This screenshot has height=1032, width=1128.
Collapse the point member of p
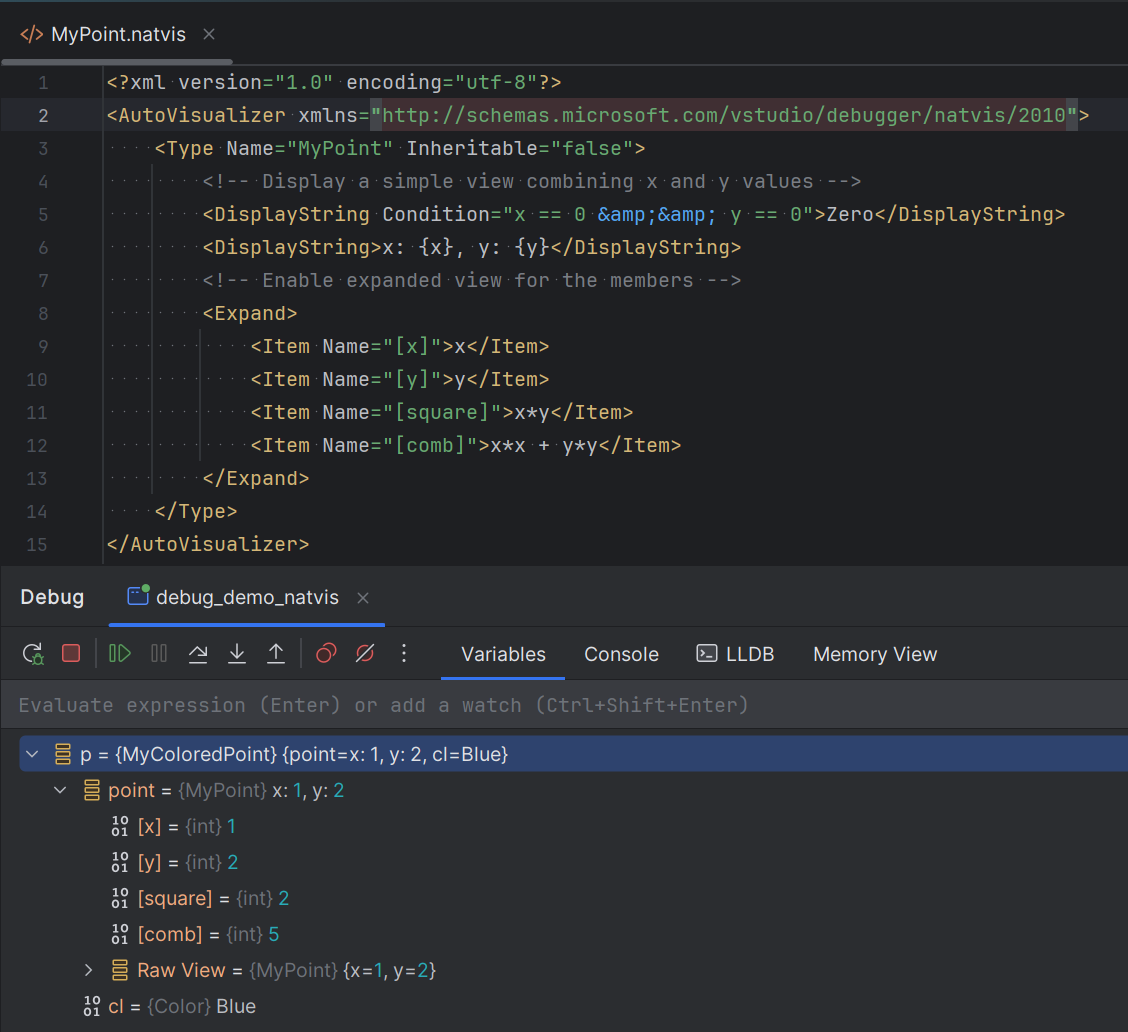(x=60, y=790)
